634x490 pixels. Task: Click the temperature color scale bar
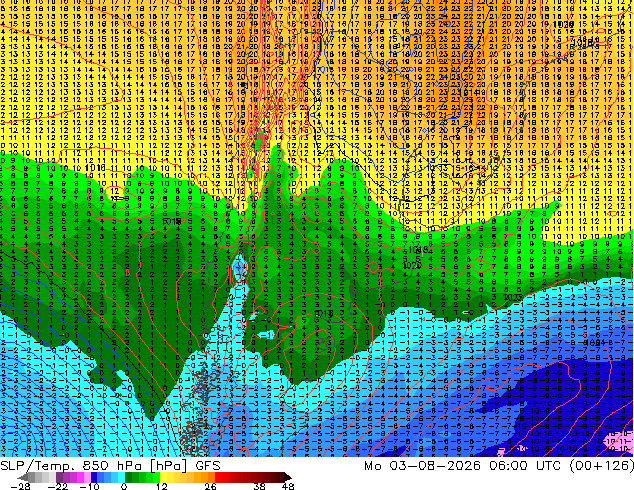(154, 477)
